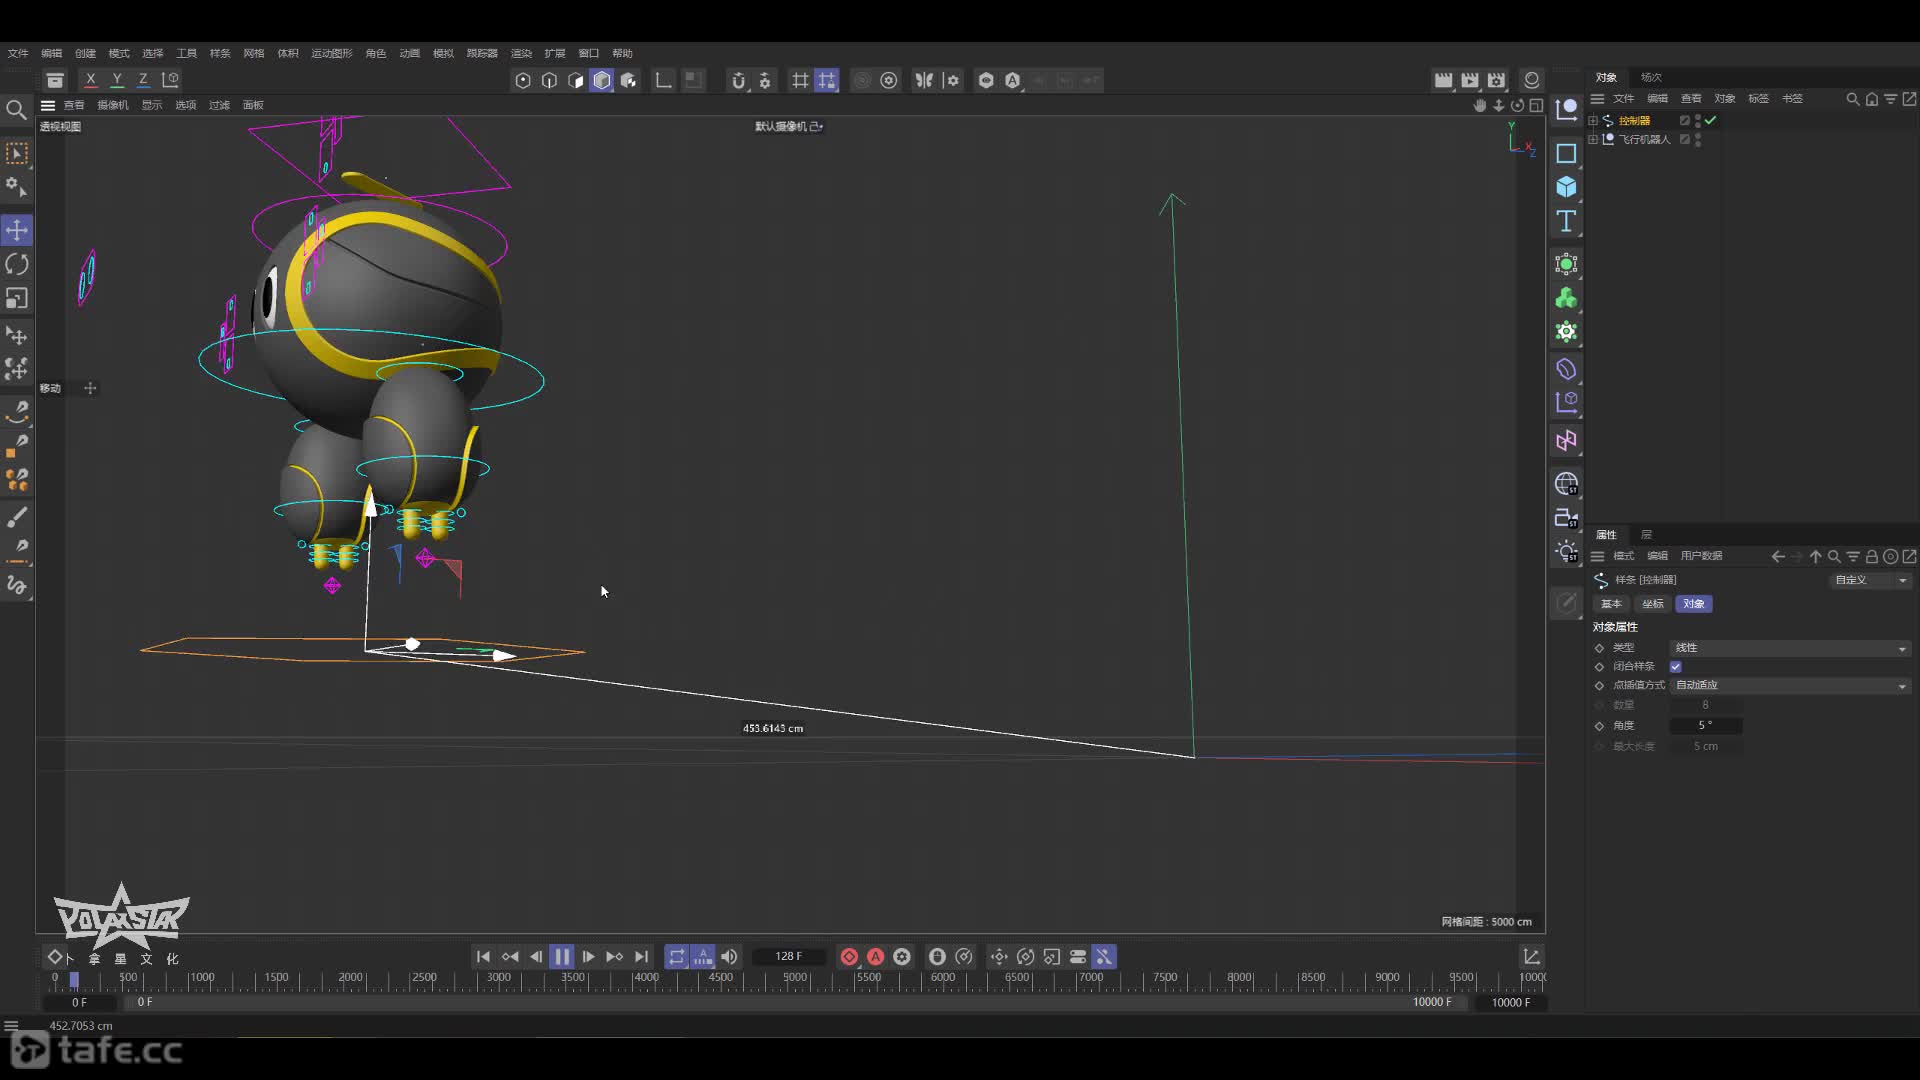1920x1080 pixels.
Task: Select the Move tool in left toolbar
Action: [x=17, y=230]
